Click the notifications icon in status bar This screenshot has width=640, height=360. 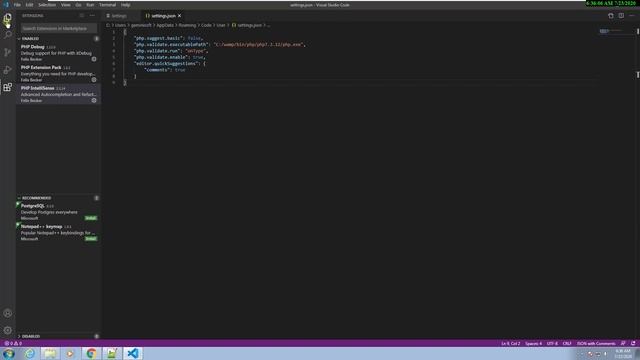pos(633,343)
